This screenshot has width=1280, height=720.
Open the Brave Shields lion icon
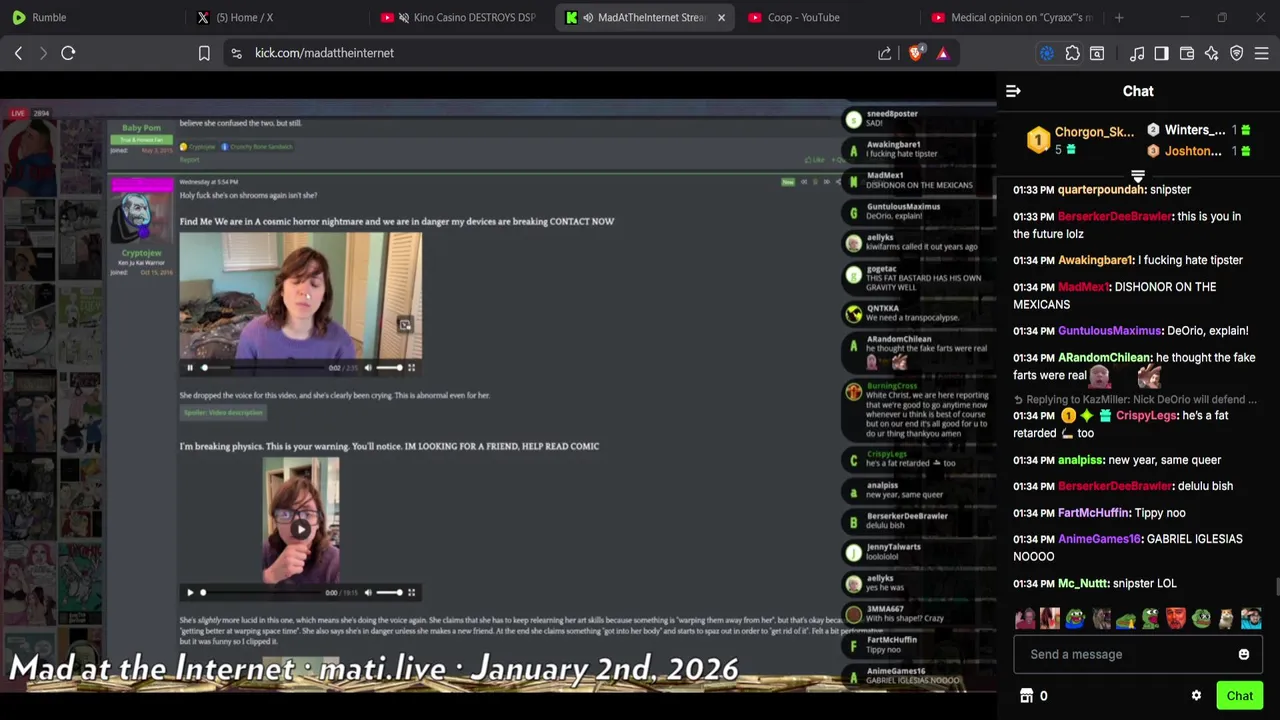coord(916,53)
